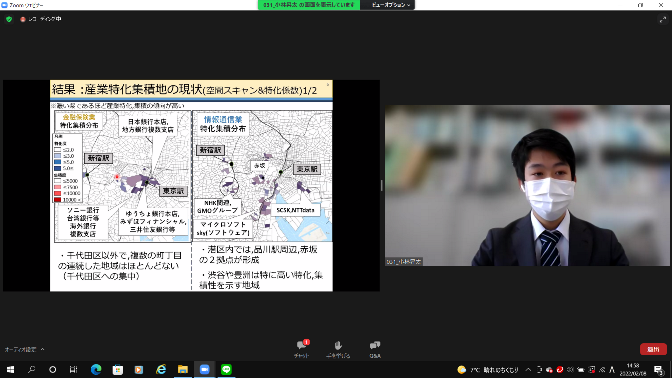
Task: Click the IME input mode indicator
Action: tap(612, 370)
